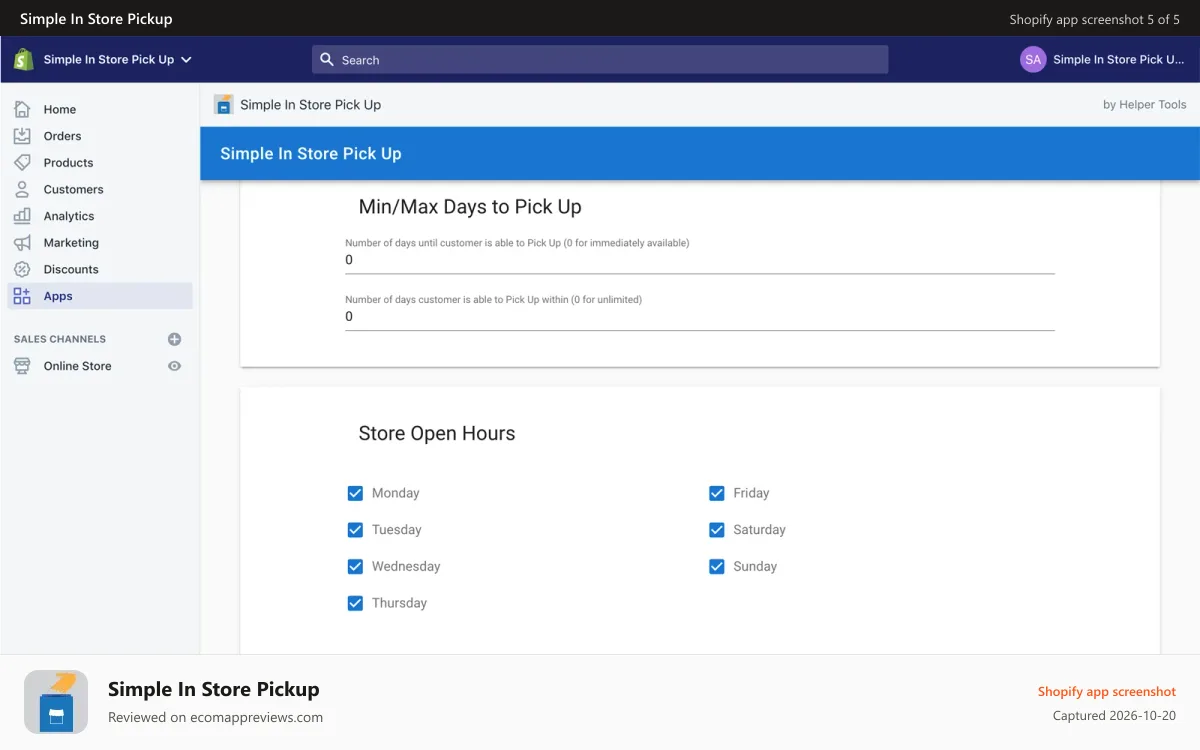Click the 'SALES CHANNELS' section label
This screenshot has height=750, width=1200.
click(60, 339)
